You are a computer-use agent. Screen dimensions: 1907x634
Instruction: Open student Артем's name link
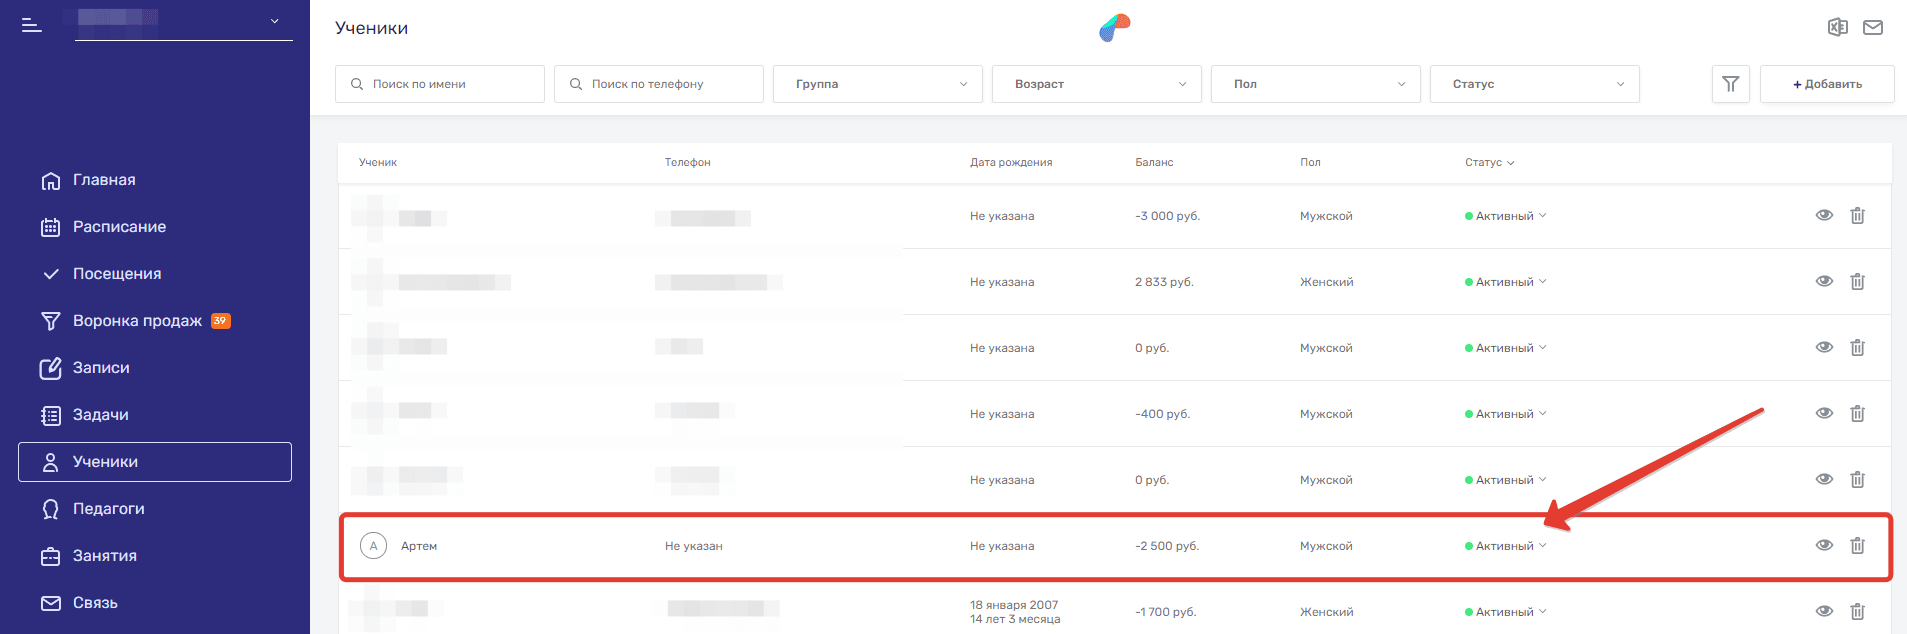coord(419,546)
